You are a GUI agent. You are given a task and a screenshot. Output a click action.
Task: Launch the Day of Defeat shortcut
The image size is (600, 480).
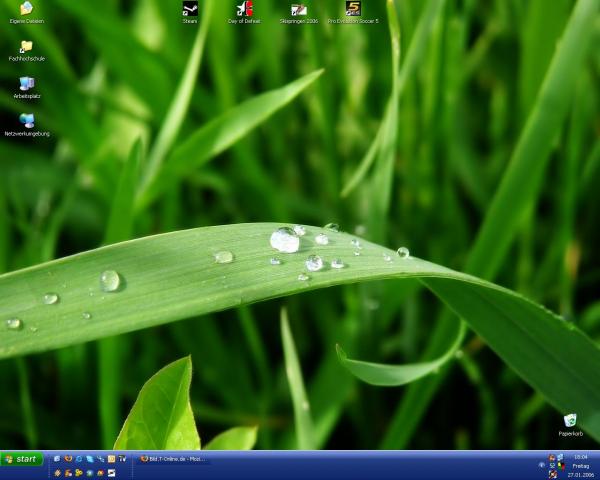[244, 12]
